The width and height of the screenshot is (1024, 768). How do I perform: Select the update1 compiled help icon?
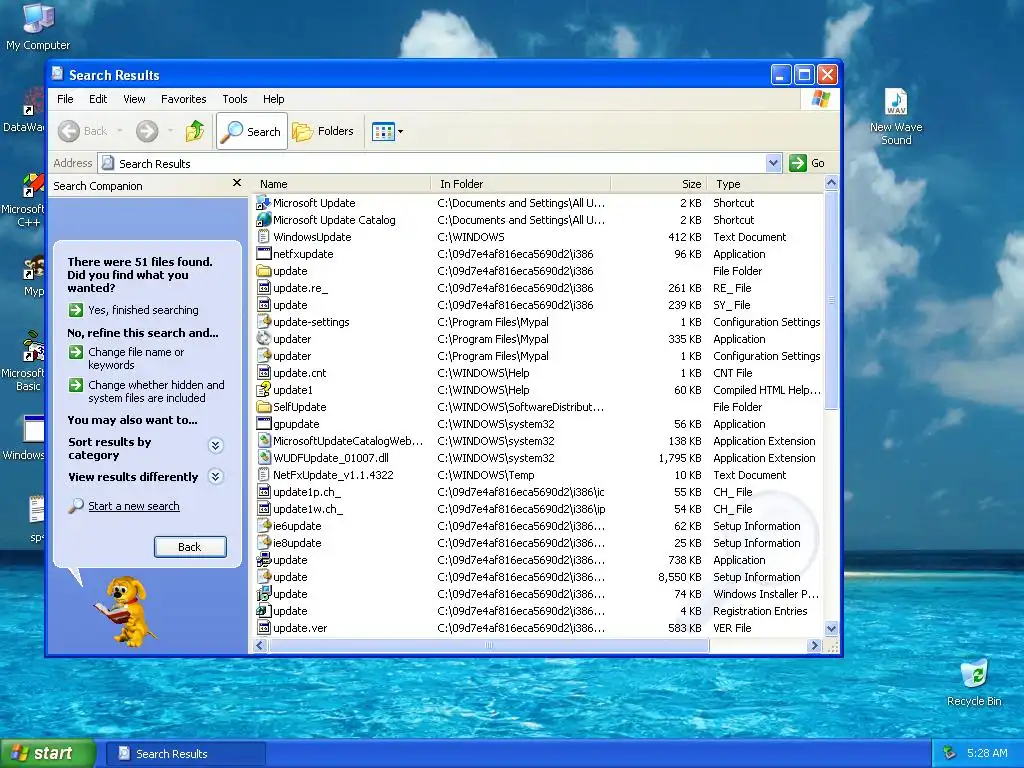point(264,389)
